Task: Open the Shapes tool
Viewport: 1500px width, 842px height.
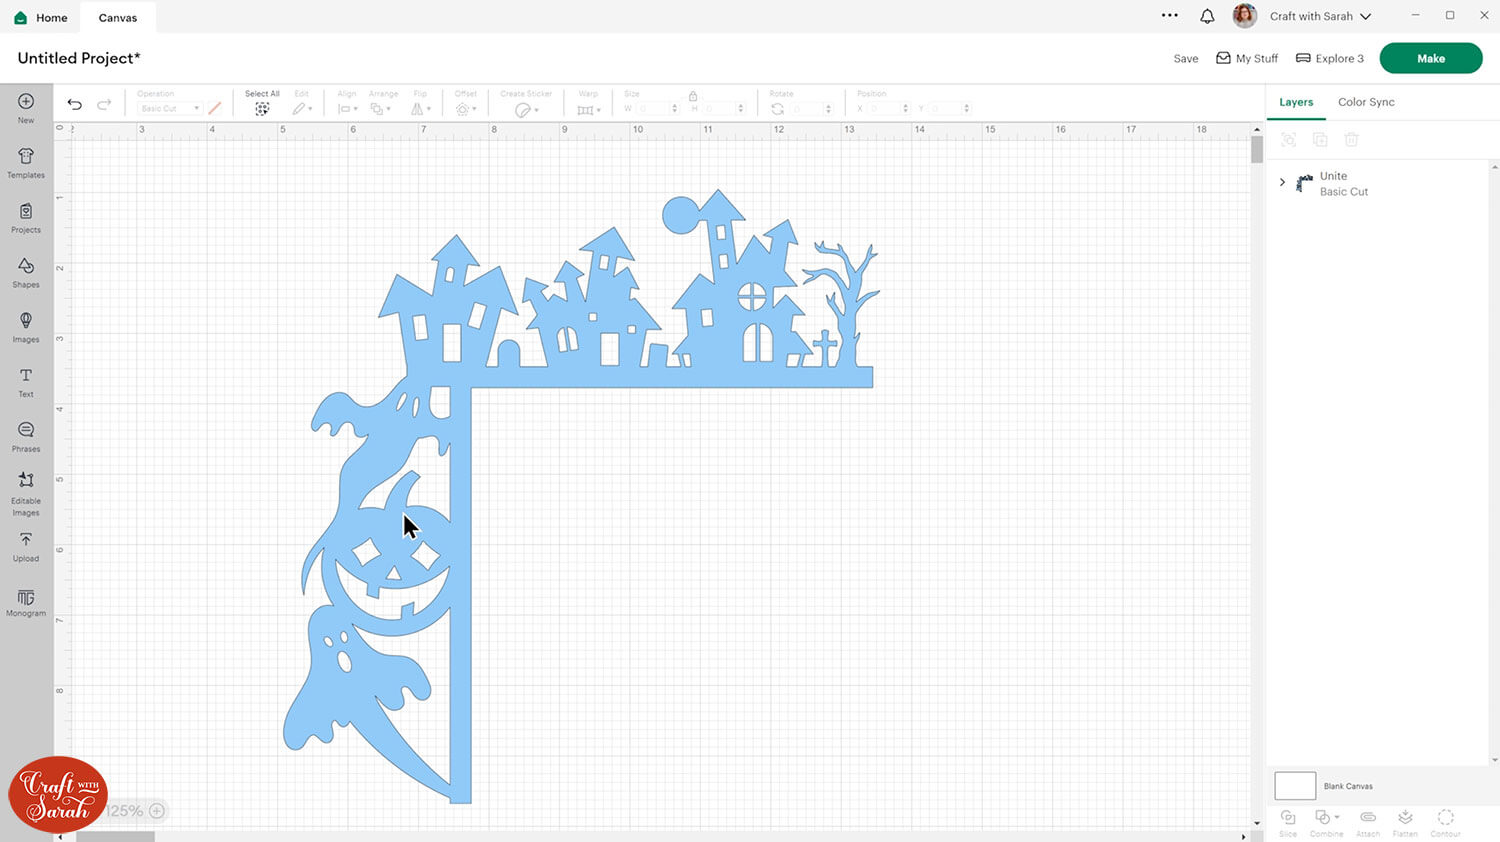Action: [x=26, y=272]
